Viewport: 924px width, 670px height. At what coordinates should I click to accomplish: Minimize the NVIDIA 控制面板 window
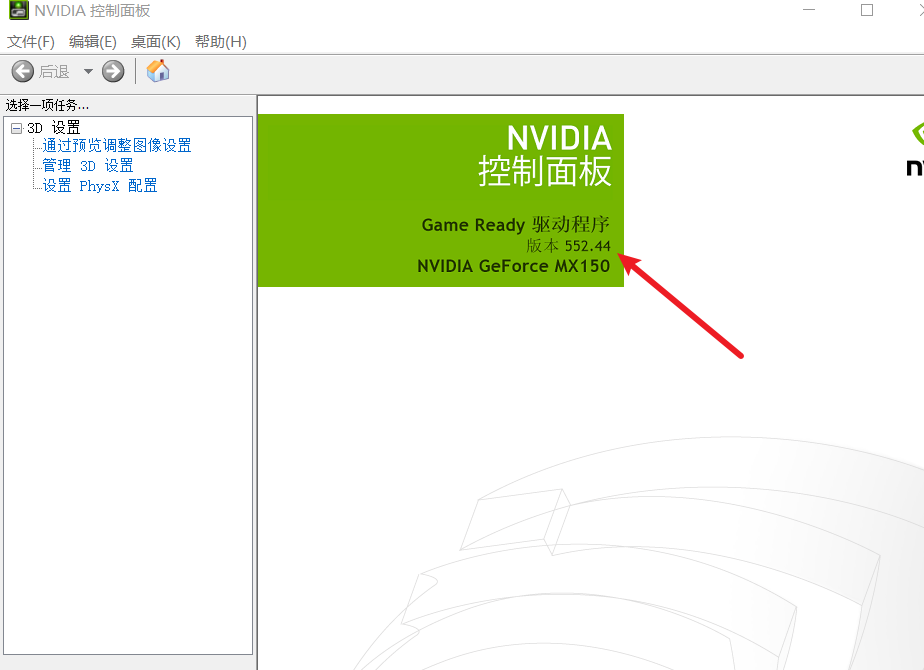pos(808,11)
